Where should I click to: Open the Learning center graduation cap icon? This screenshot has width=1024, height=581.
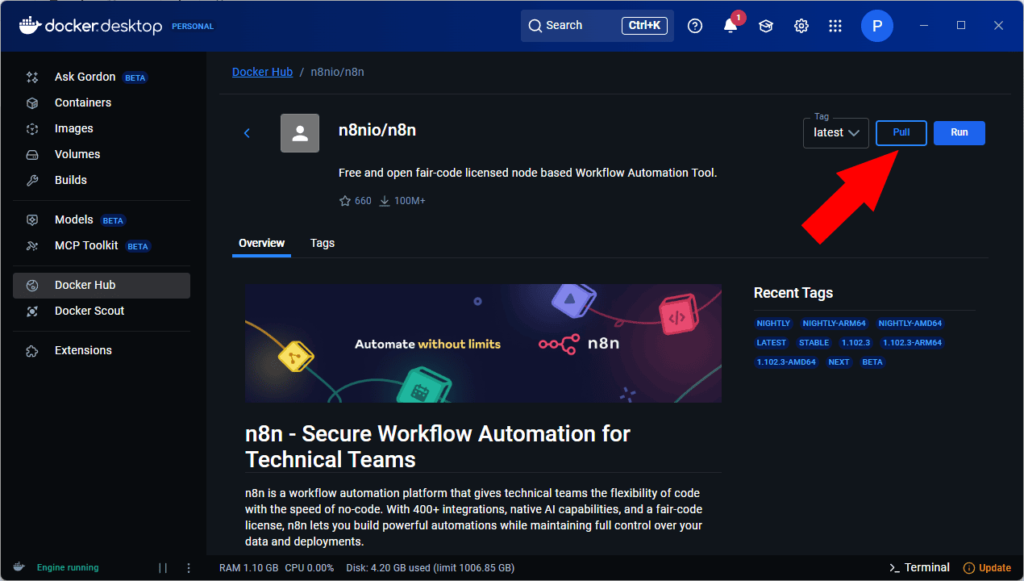point(765,25)
